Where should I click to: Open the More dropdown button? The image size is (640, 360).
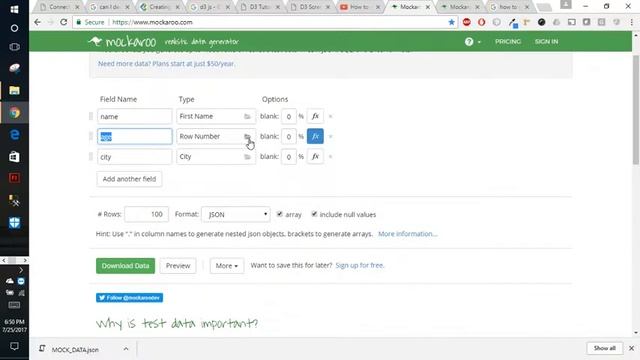[x=227, y=266]
